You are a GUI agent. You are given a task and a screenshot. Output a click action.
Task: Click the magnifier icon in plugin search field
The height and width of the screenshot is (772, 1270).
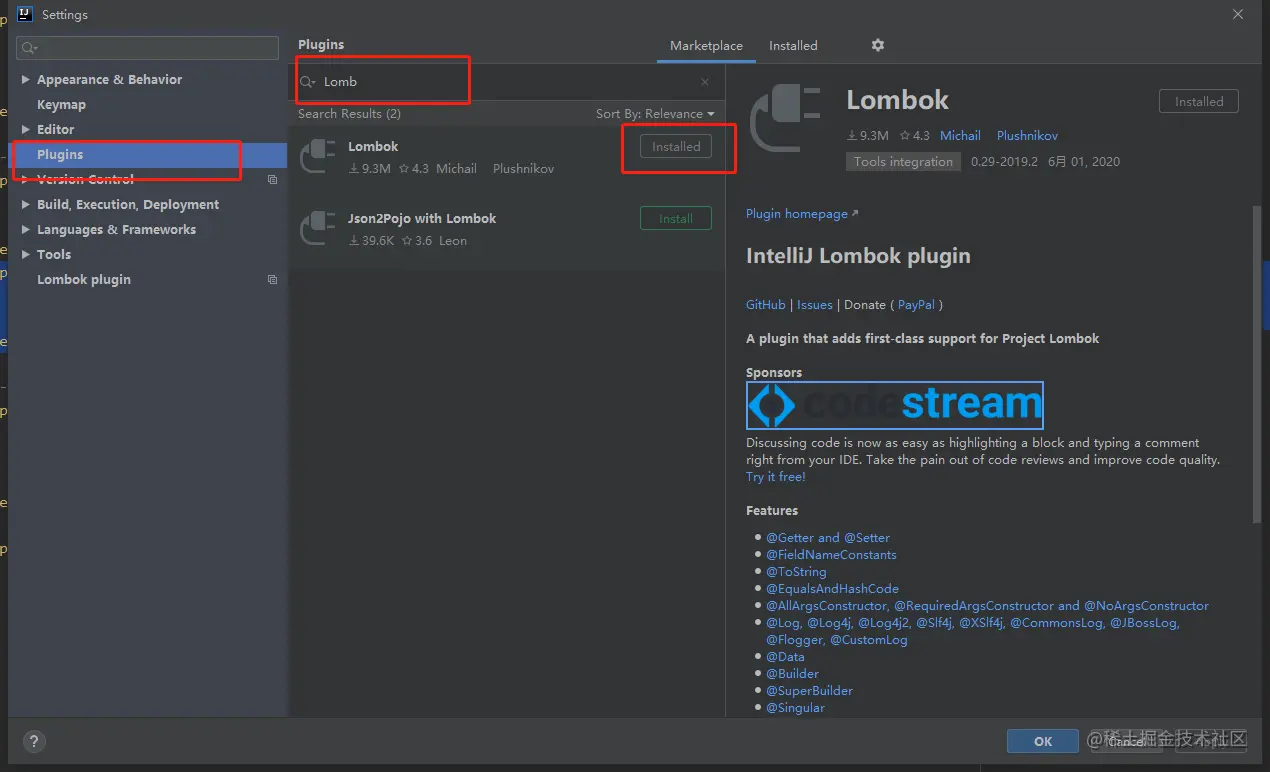(x=308, y=82)
